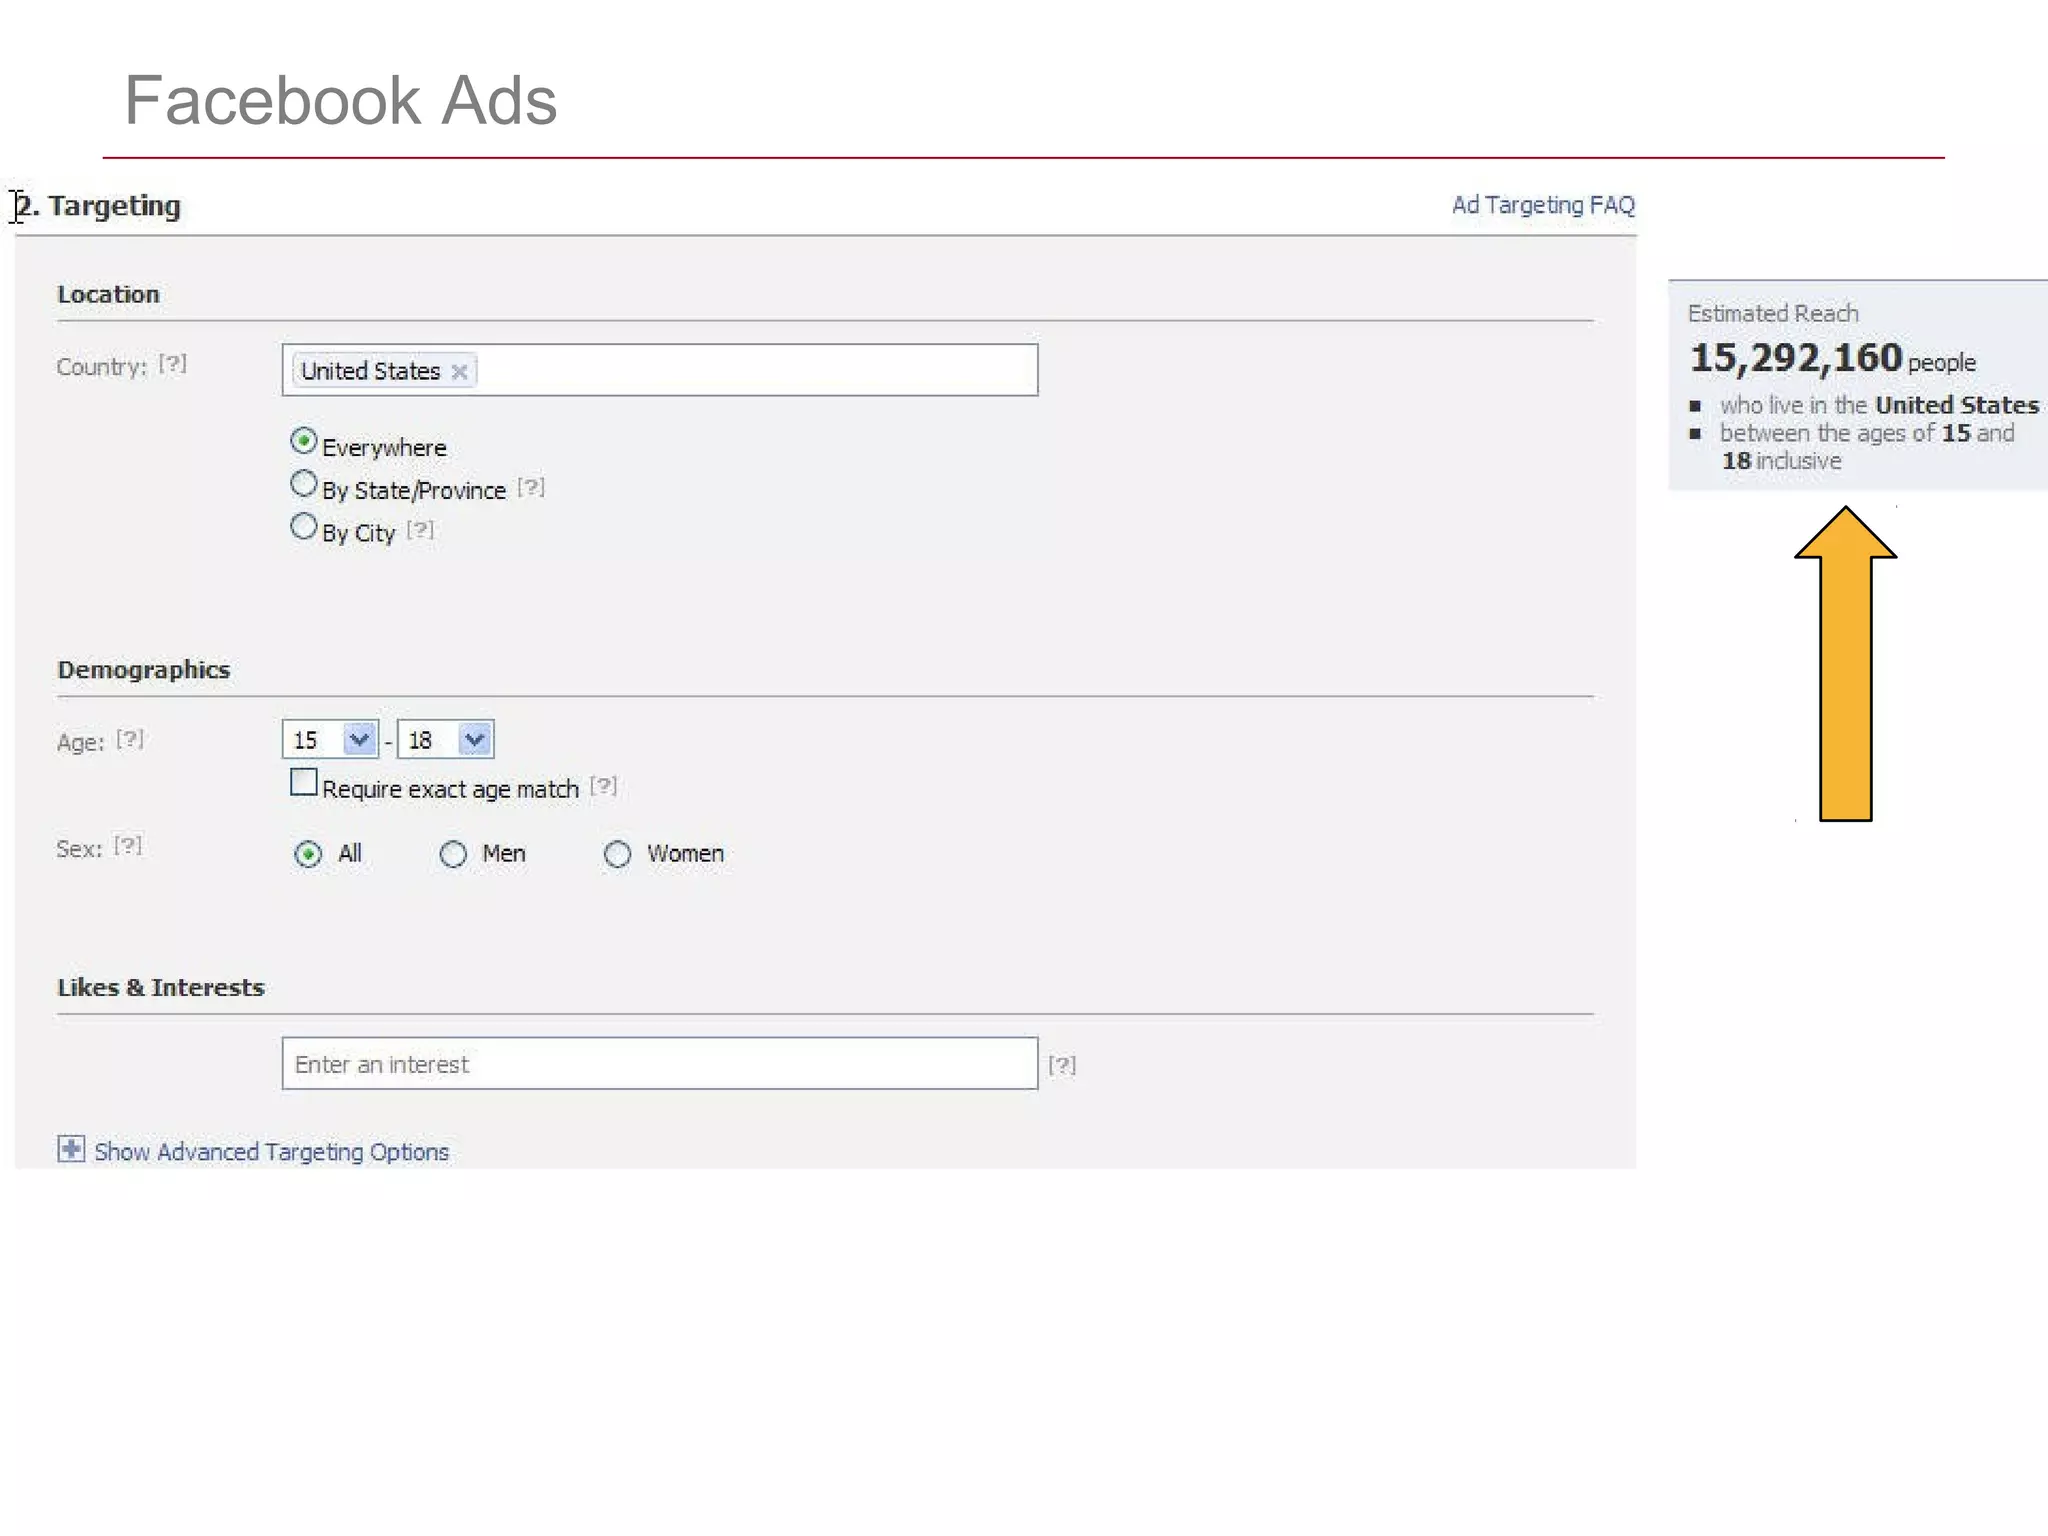
Task: Open By State/Province help [?] icon
Action: 531,487
